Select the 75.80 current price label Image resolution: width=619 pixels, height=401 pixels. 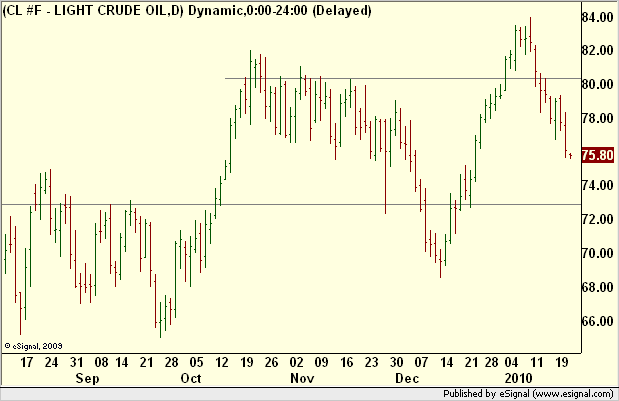pyautogui.click(x=598, y=155)
